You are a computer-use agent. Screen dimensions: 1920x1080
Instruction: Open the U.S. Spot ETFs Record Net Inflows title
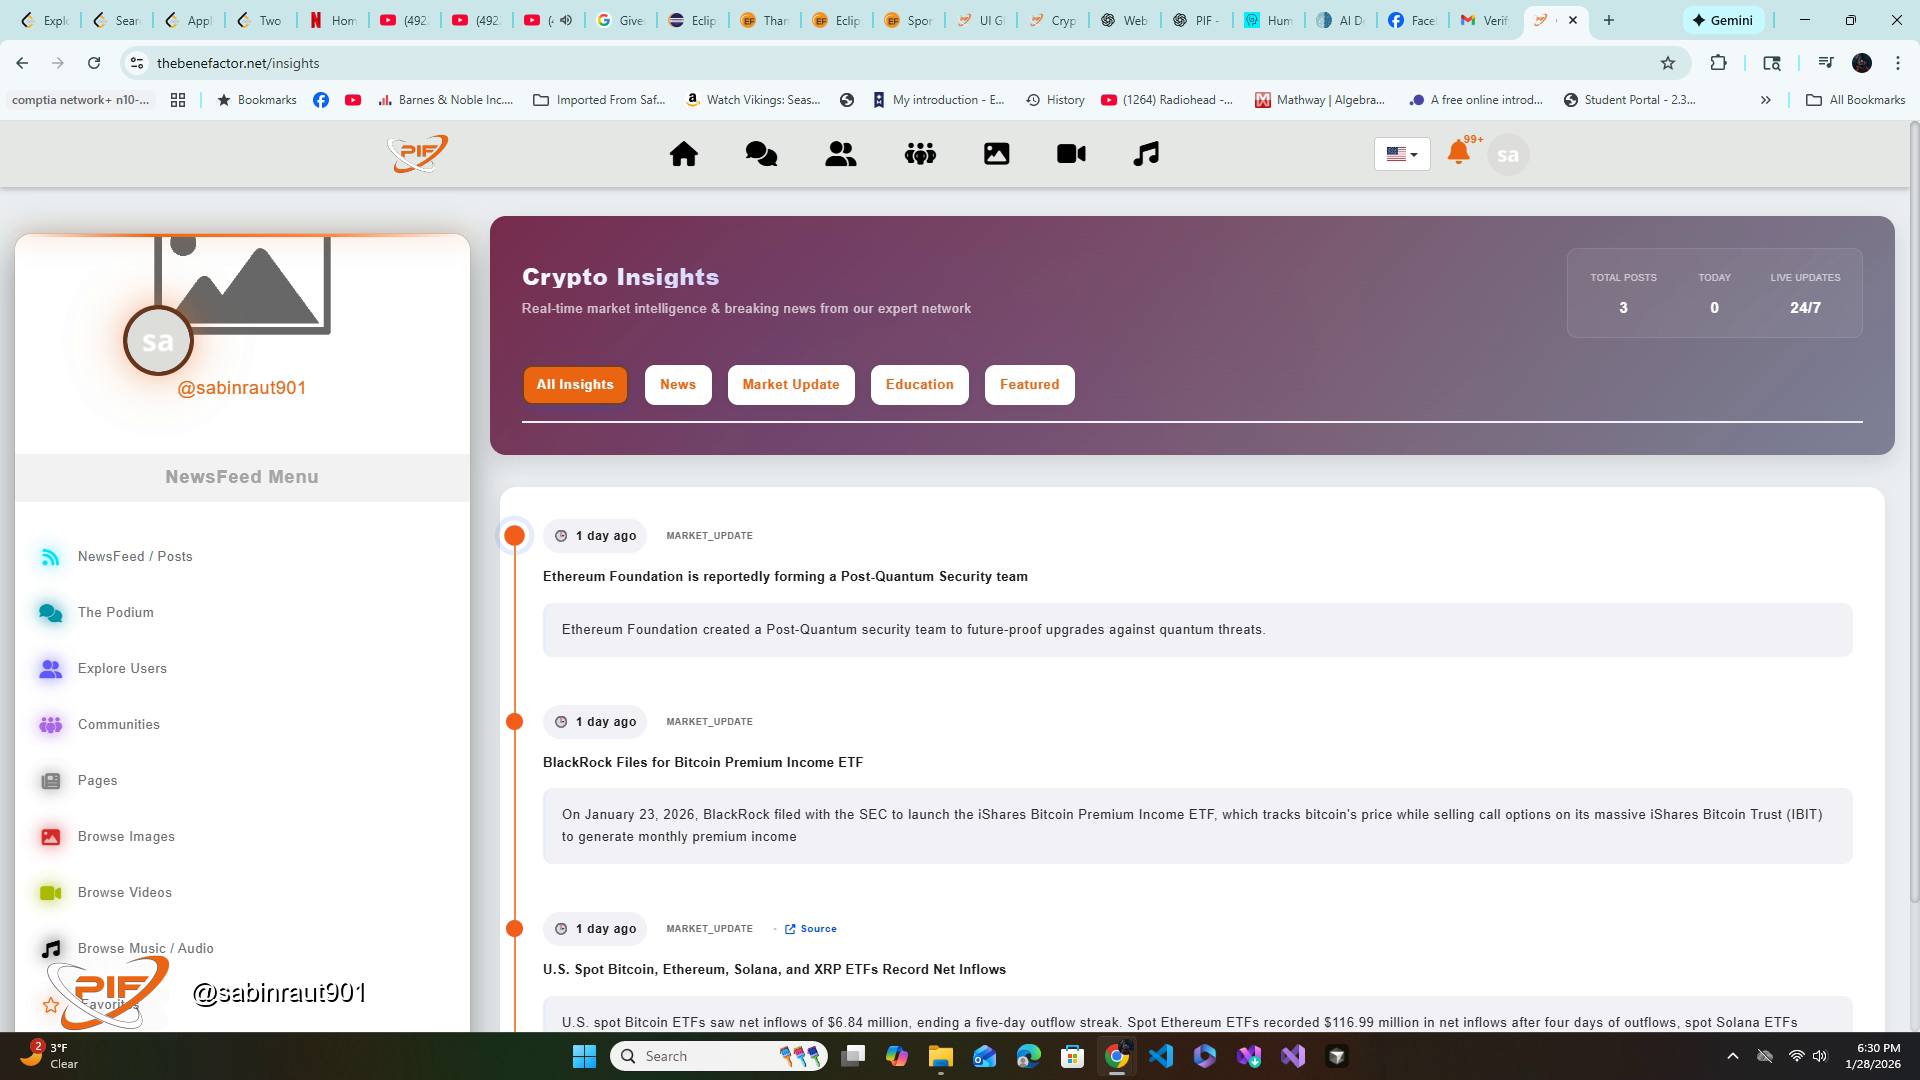click(774, 970)
